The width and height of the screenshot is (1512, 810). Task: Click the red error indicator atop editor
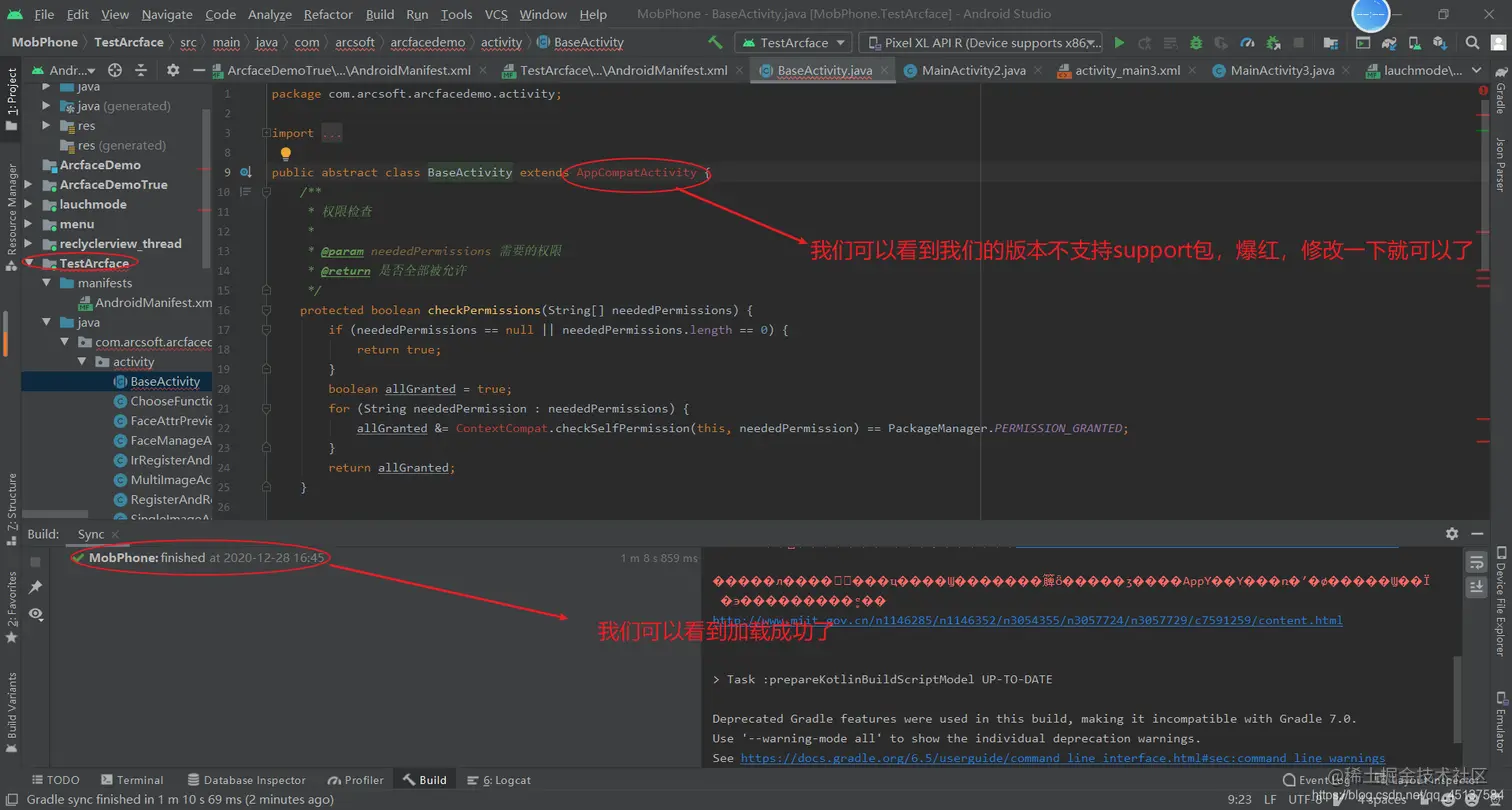point(1483,91)
